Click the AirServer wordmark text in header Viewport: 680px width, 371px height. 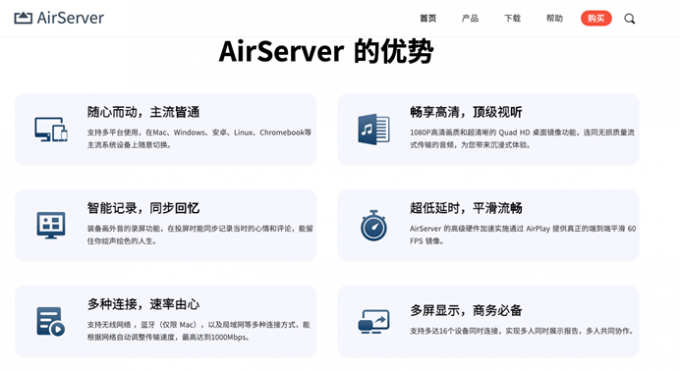pos(70,18)
